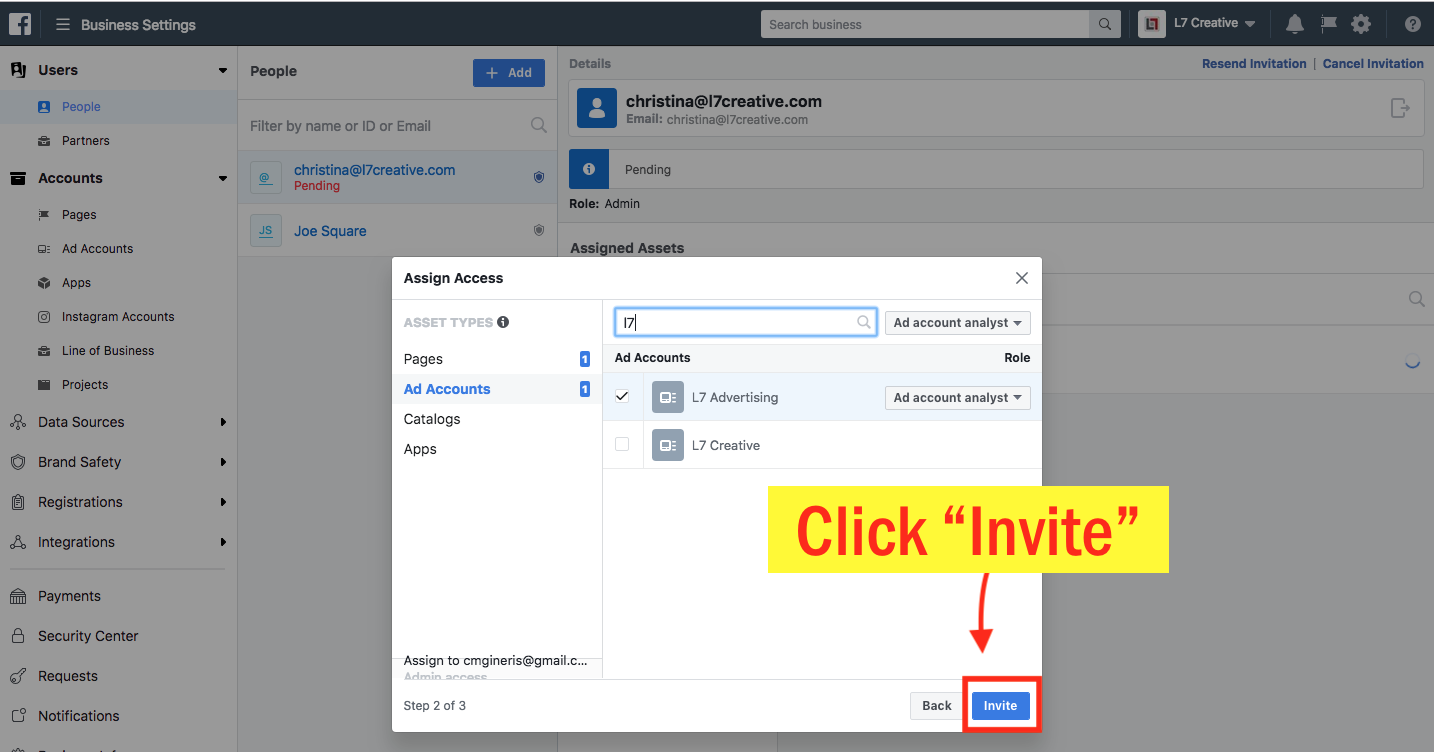Screen dimensions: 1434x752
Task: Open the help question mark icon
Action: pos(1412,24)
